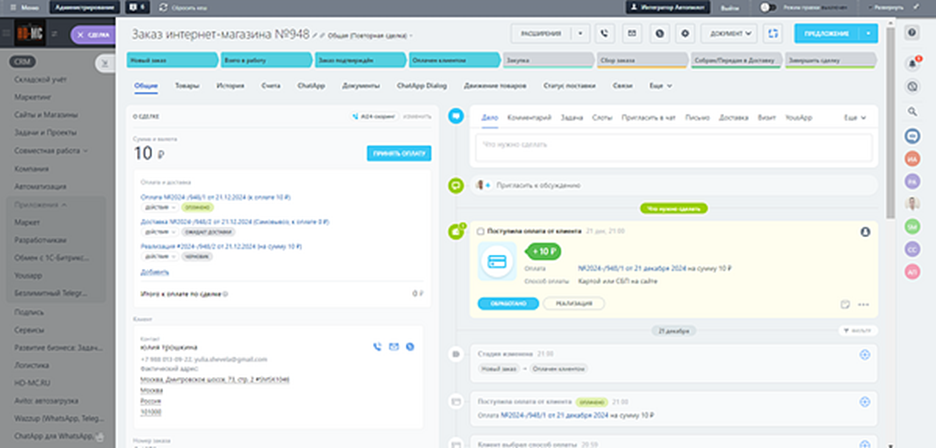Open the email icon in deal header
Image resolution: width=936 pixels, height=448 pixels.
point(632,33)
